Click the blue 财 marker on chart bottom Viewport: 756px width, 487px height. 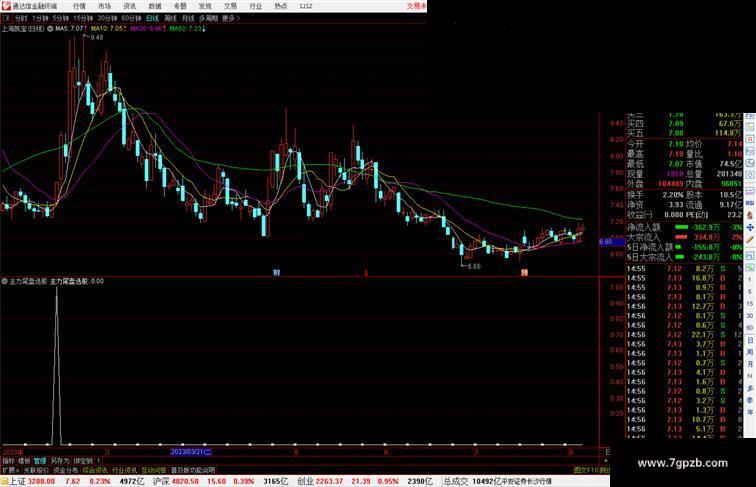tap(276, 272)
